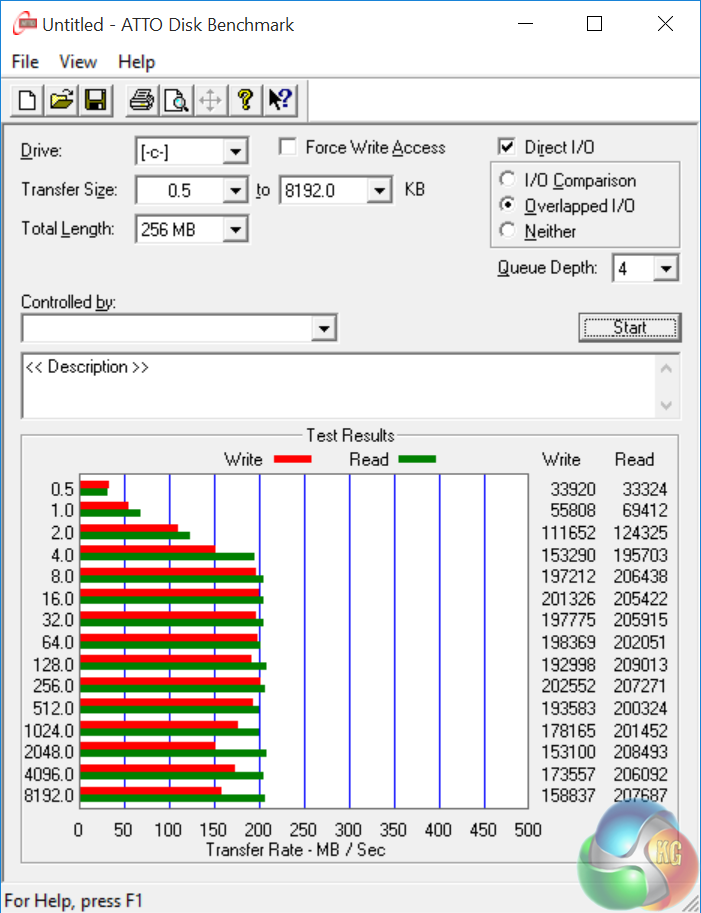Open the Help menu
701x913 pixels.
coord(137,62)
